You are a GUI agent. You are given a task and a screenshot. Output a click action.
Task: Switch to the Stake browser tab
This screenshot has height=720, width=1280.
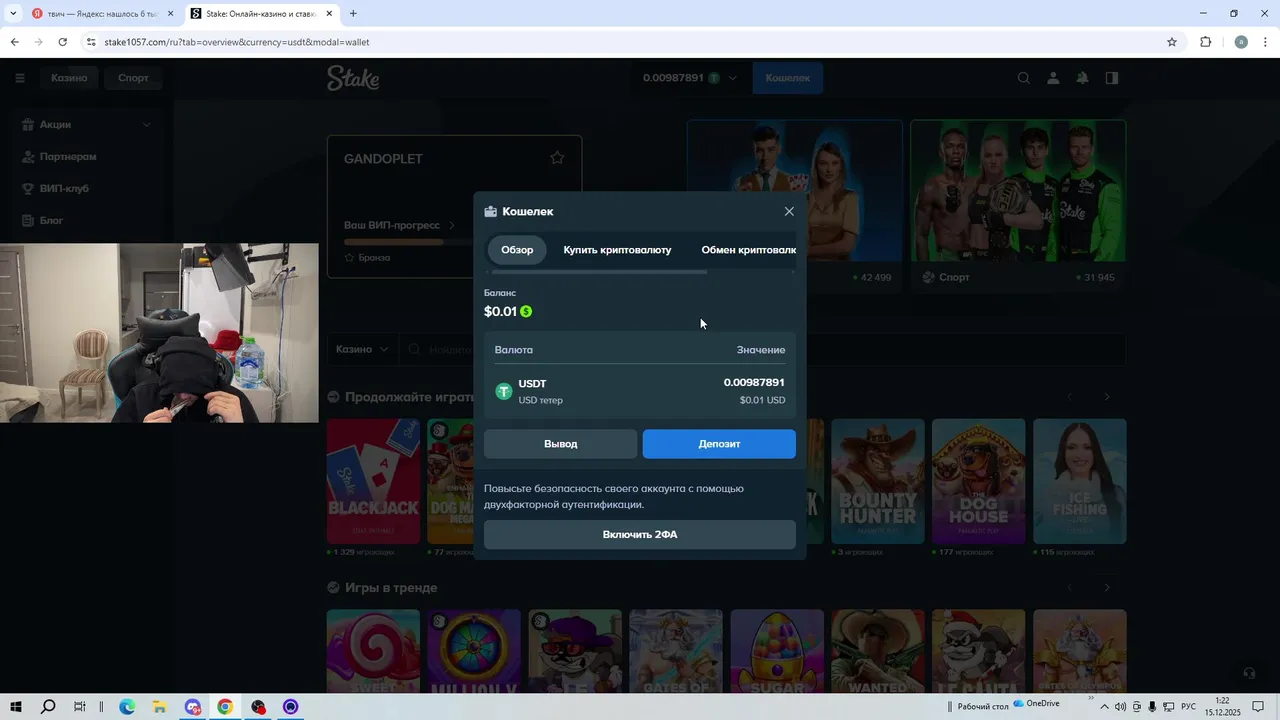[260, 14]
